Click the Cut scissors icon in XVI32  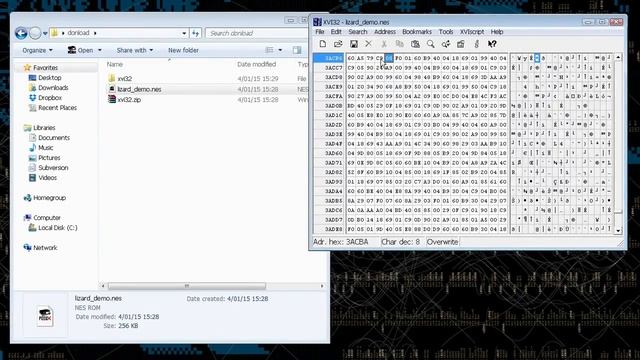tap(384, 44)
